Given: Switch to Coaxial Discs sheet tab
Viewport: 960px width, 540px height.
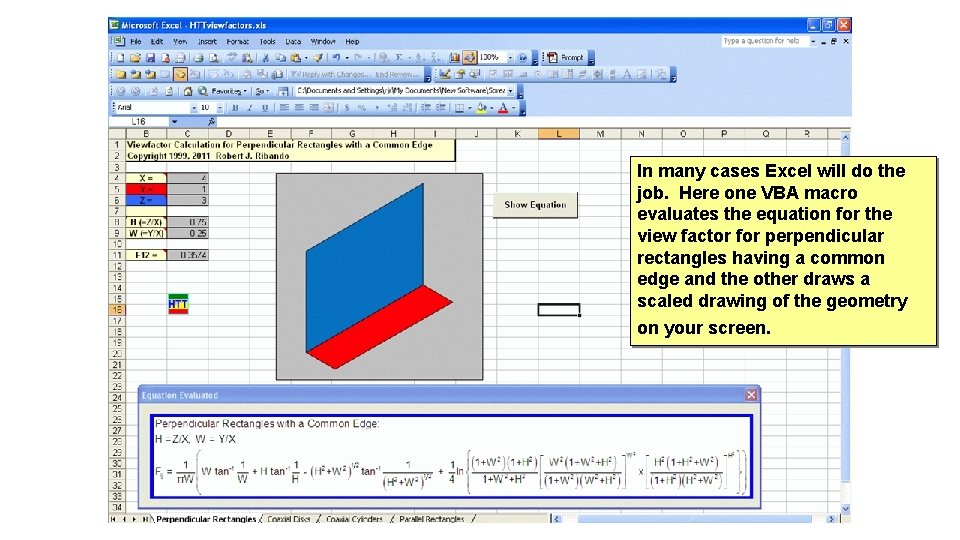Looking at the screenshot, I should click(x=288, y=519).
